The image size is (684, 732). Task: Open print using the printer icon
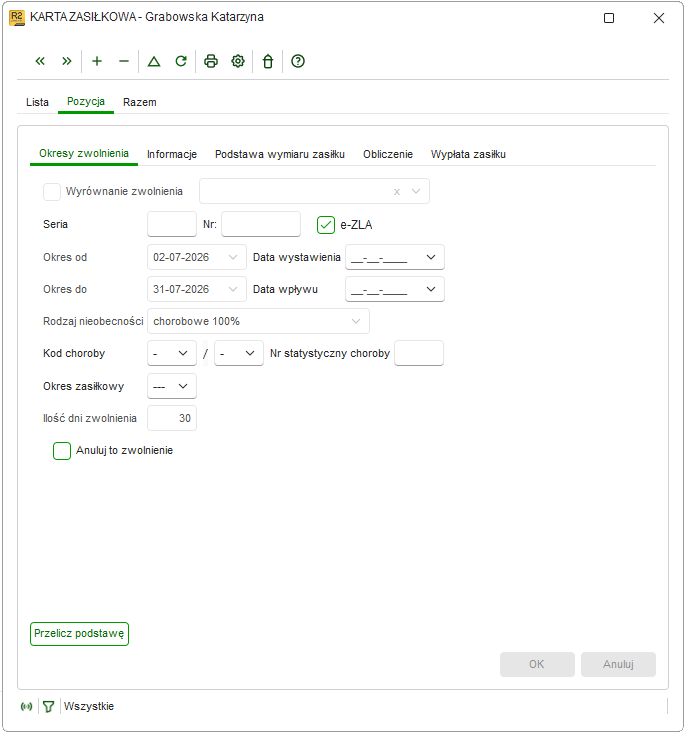point(211,61)
